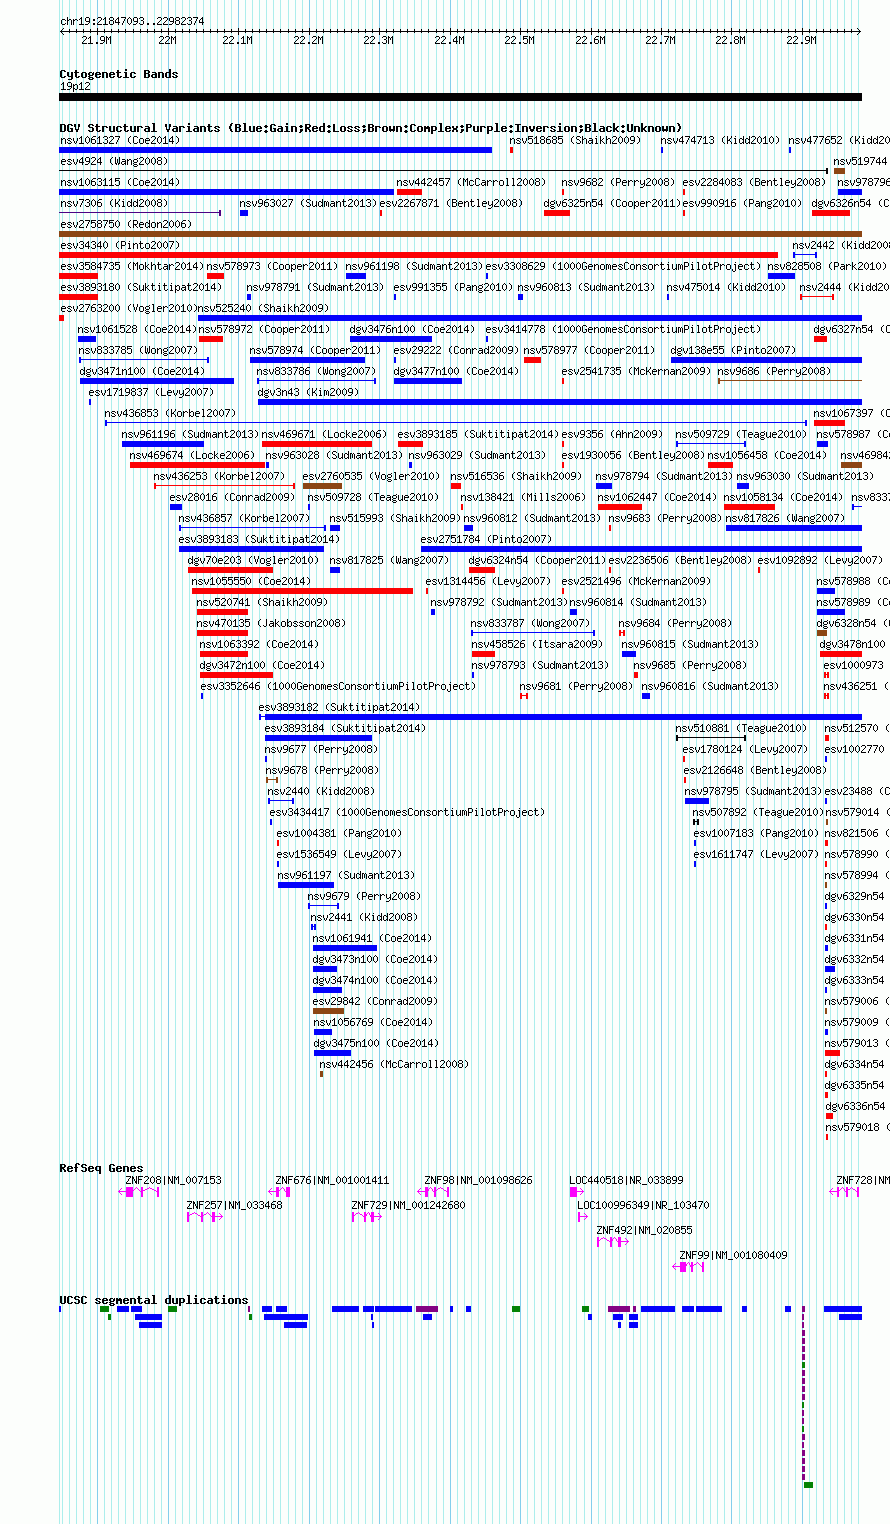Screen dimensions: 890x1524
Task: Select the ZNF98|NM_001098626 gene label
Action: click(479, 1181)
